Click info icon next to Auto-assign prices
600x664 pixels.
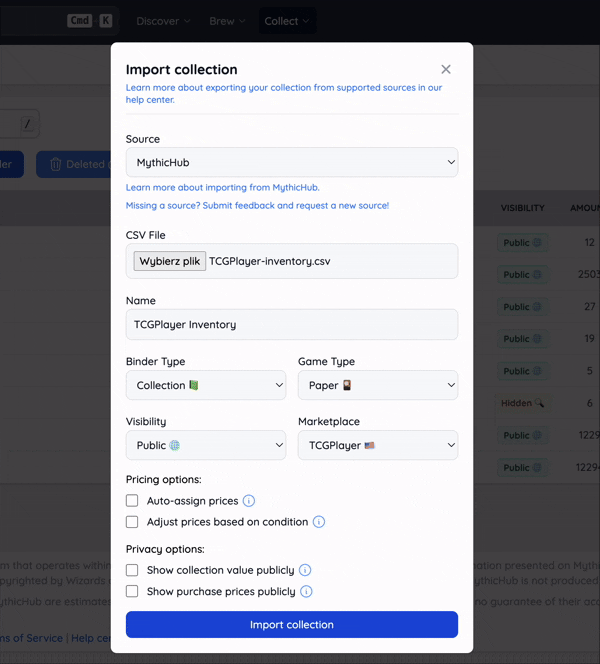pyautogui.click(x=249, y=501)
